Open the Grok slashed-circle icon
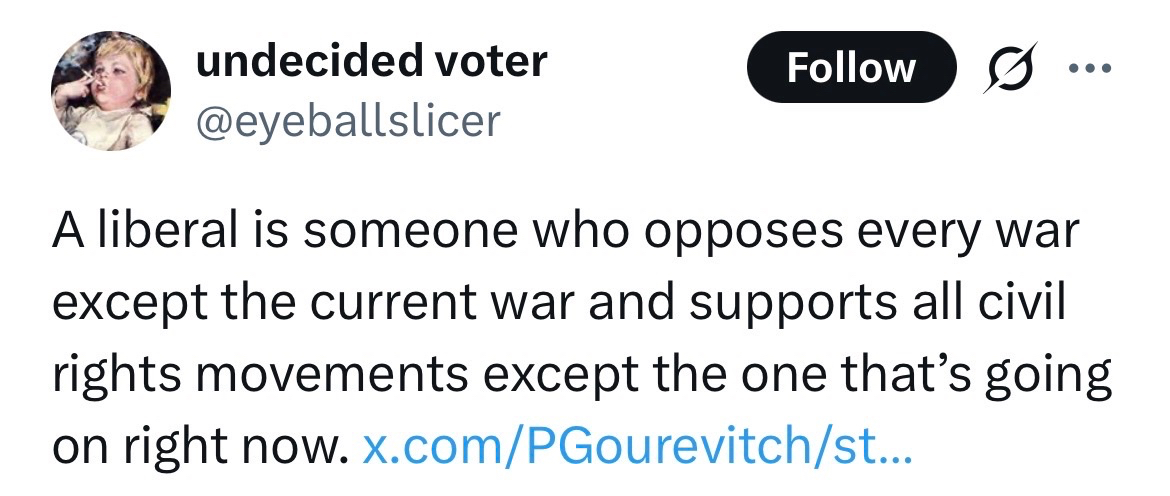Image resolution: width=1170 pixels, height=496 pixels. click(1010, 68)
